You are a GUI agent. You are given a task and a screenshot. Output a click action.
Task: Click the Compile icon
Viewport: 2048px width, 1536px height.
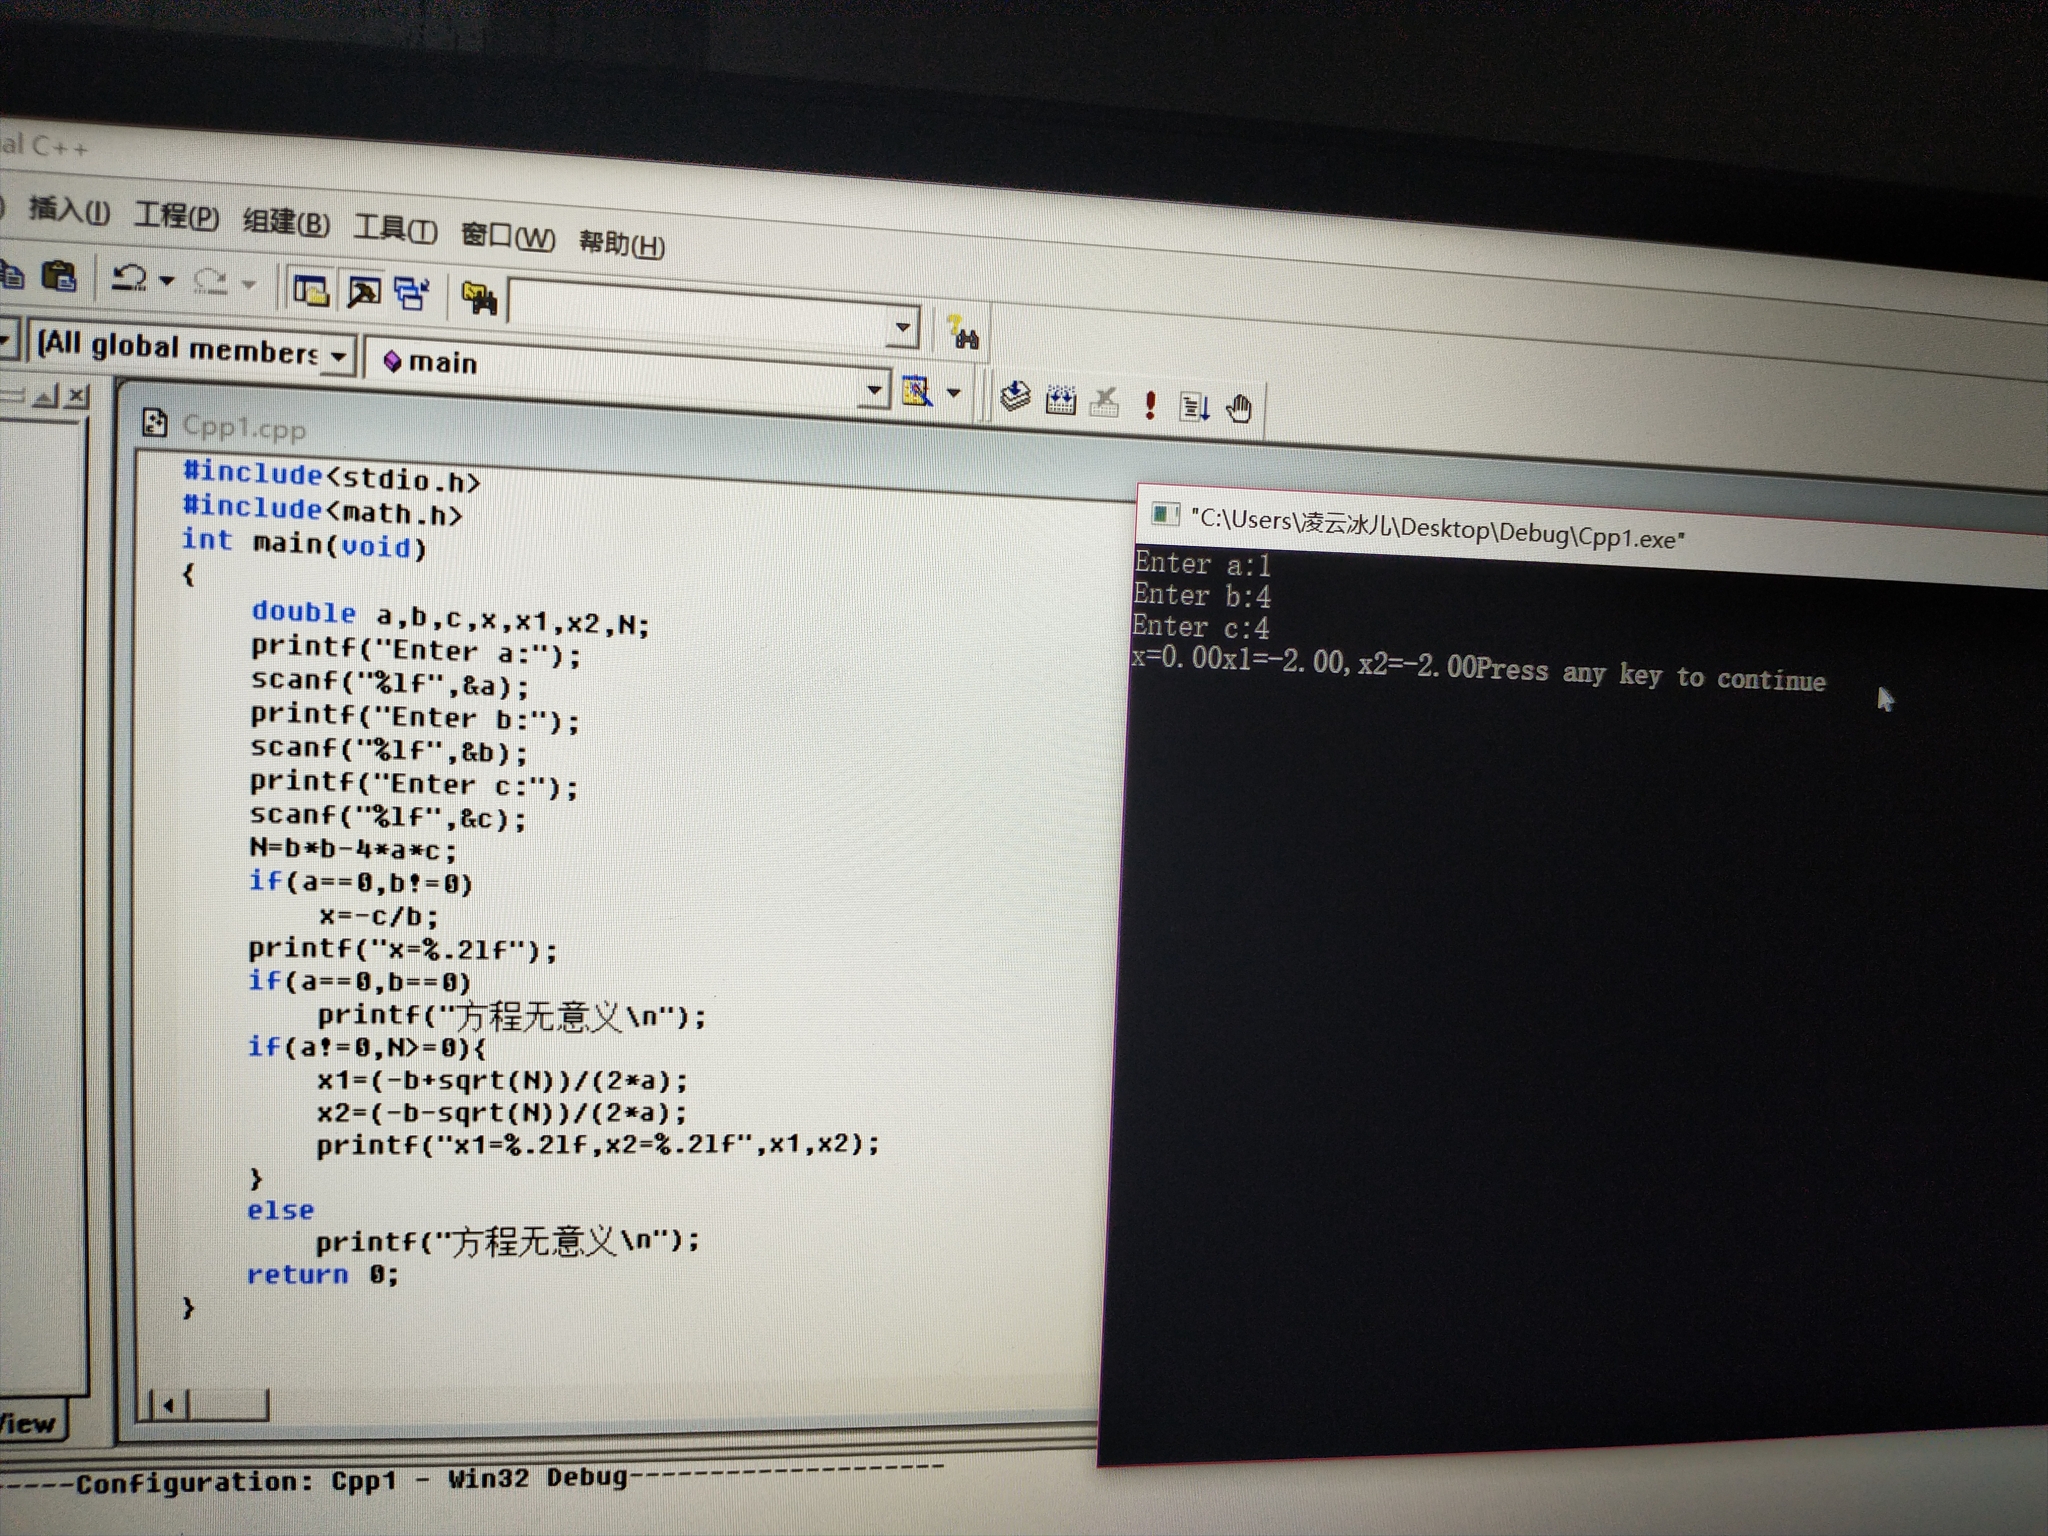[1015, 396]
